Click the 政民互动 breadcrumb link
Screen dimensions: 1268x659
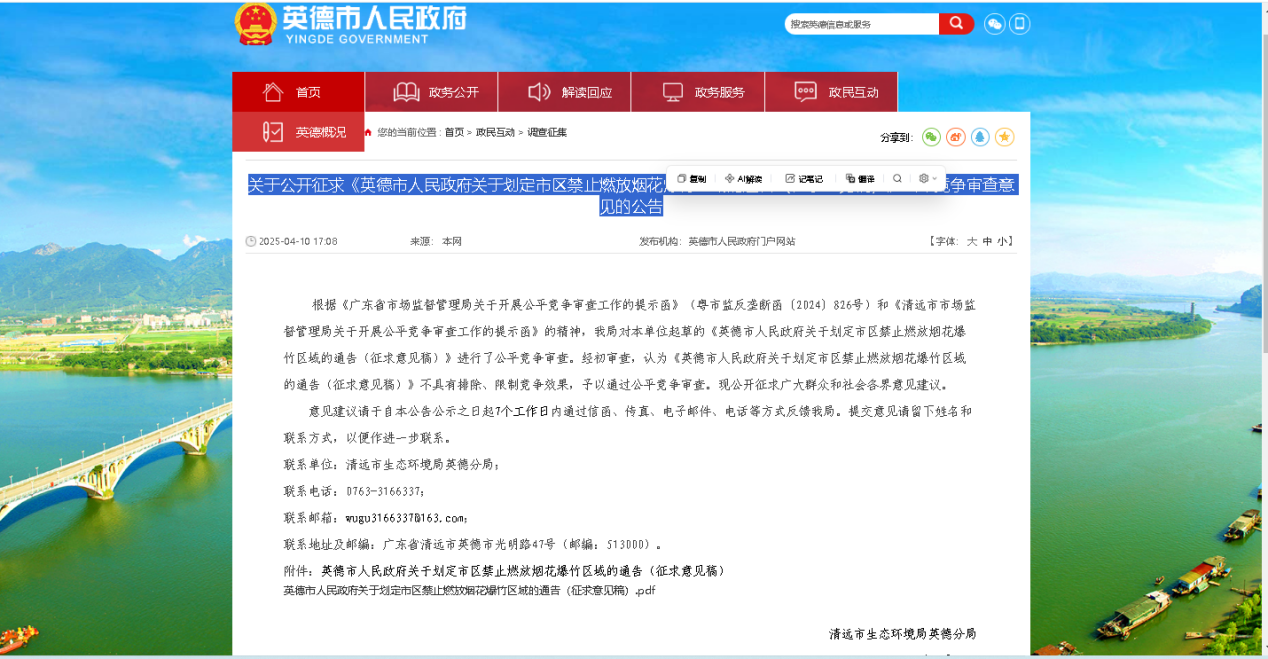pos(495,132)
